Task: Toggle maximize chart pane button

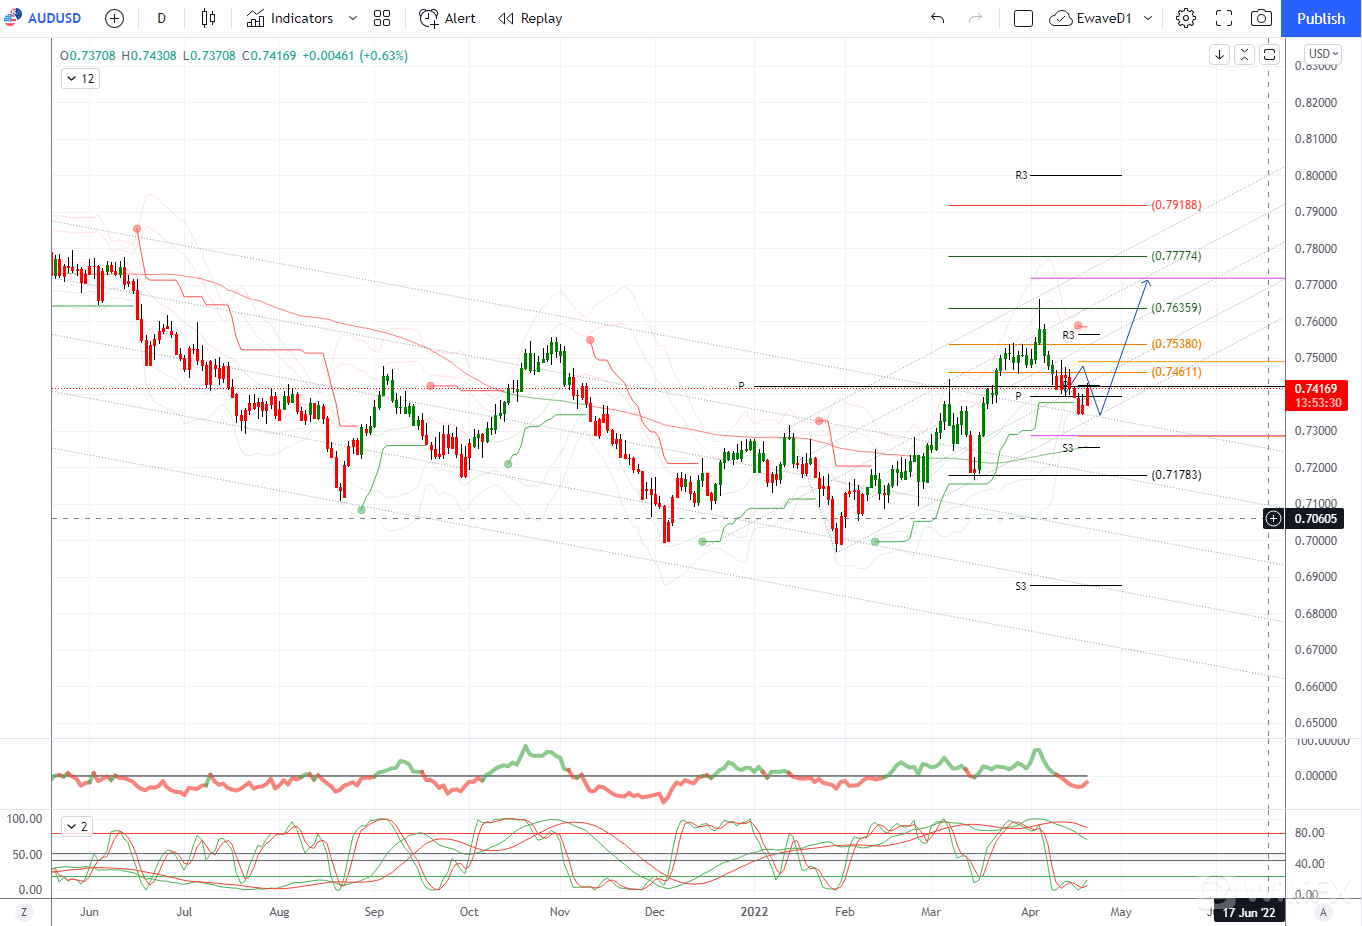Action: click(1269, 55)
